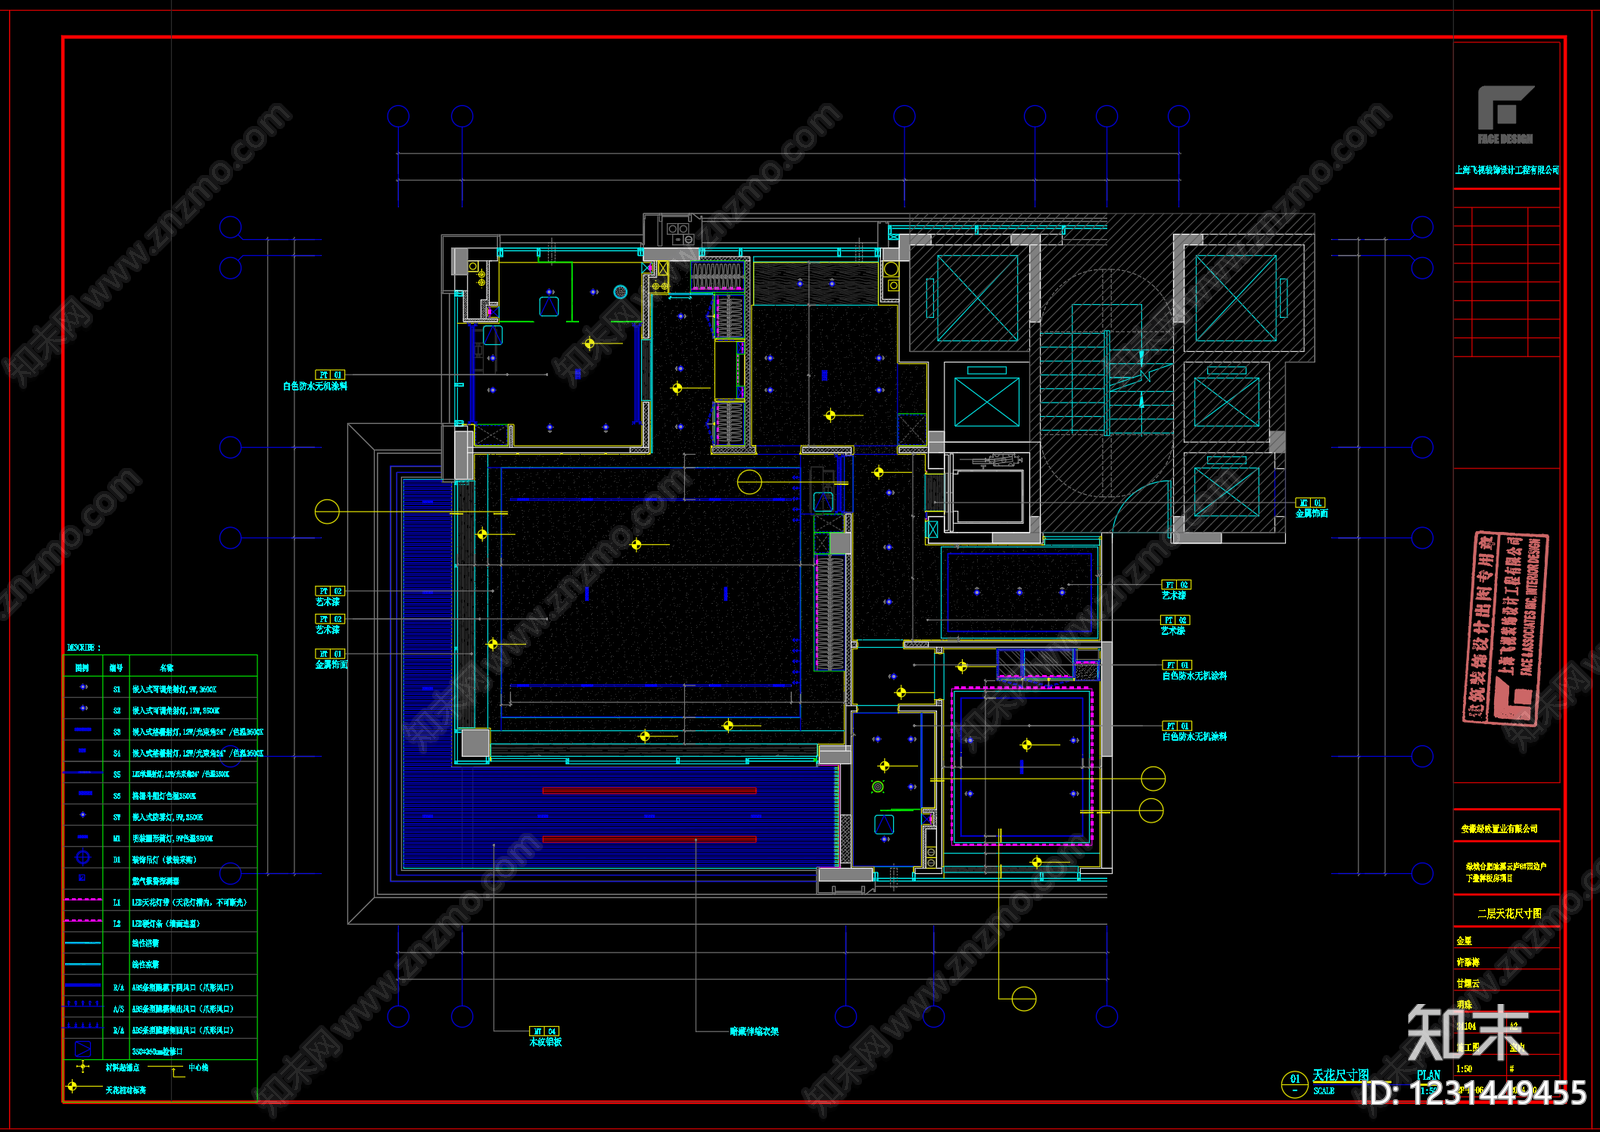Select the 暗藏伸缩衣架 annotation label
The width and height of the screenshot is (1600, 1132).
point(754,1031)
